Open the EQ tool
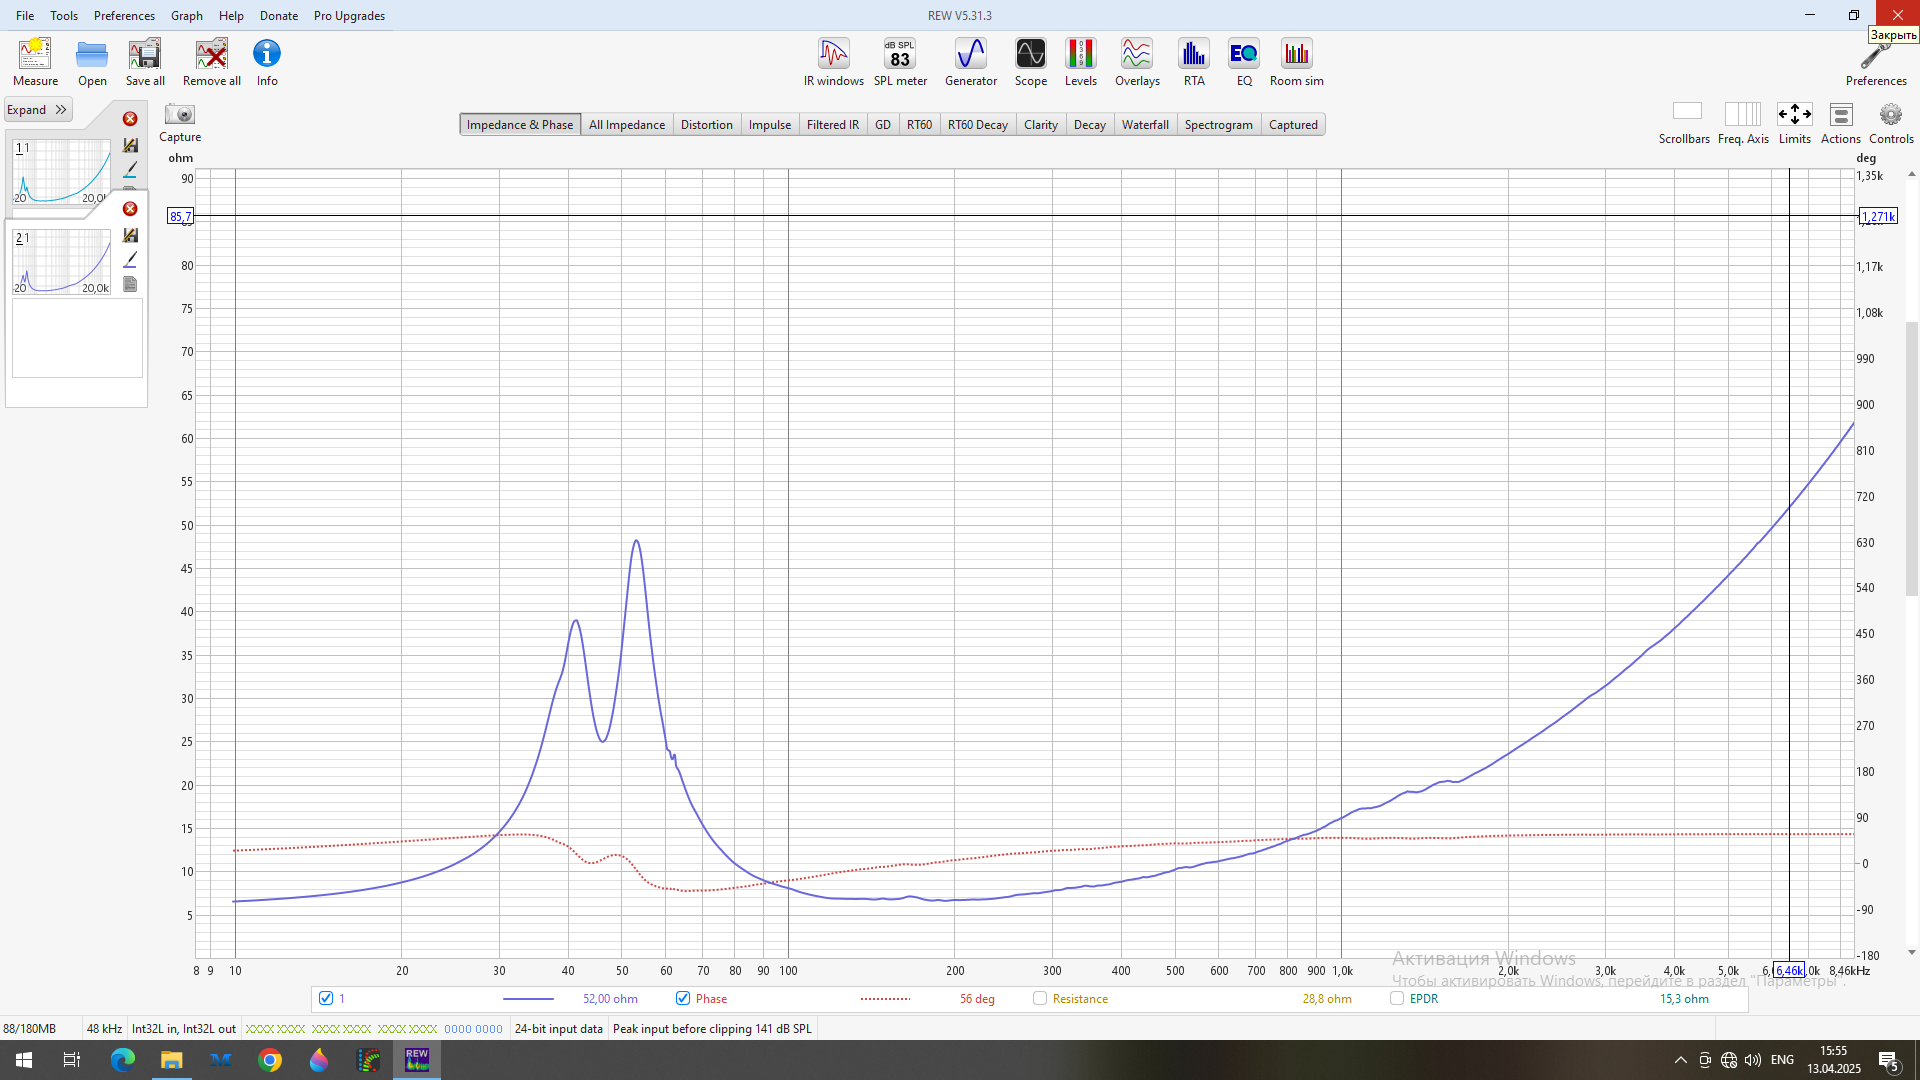This screenshot has width=1920, height=1080. (x=1244, y=62)
